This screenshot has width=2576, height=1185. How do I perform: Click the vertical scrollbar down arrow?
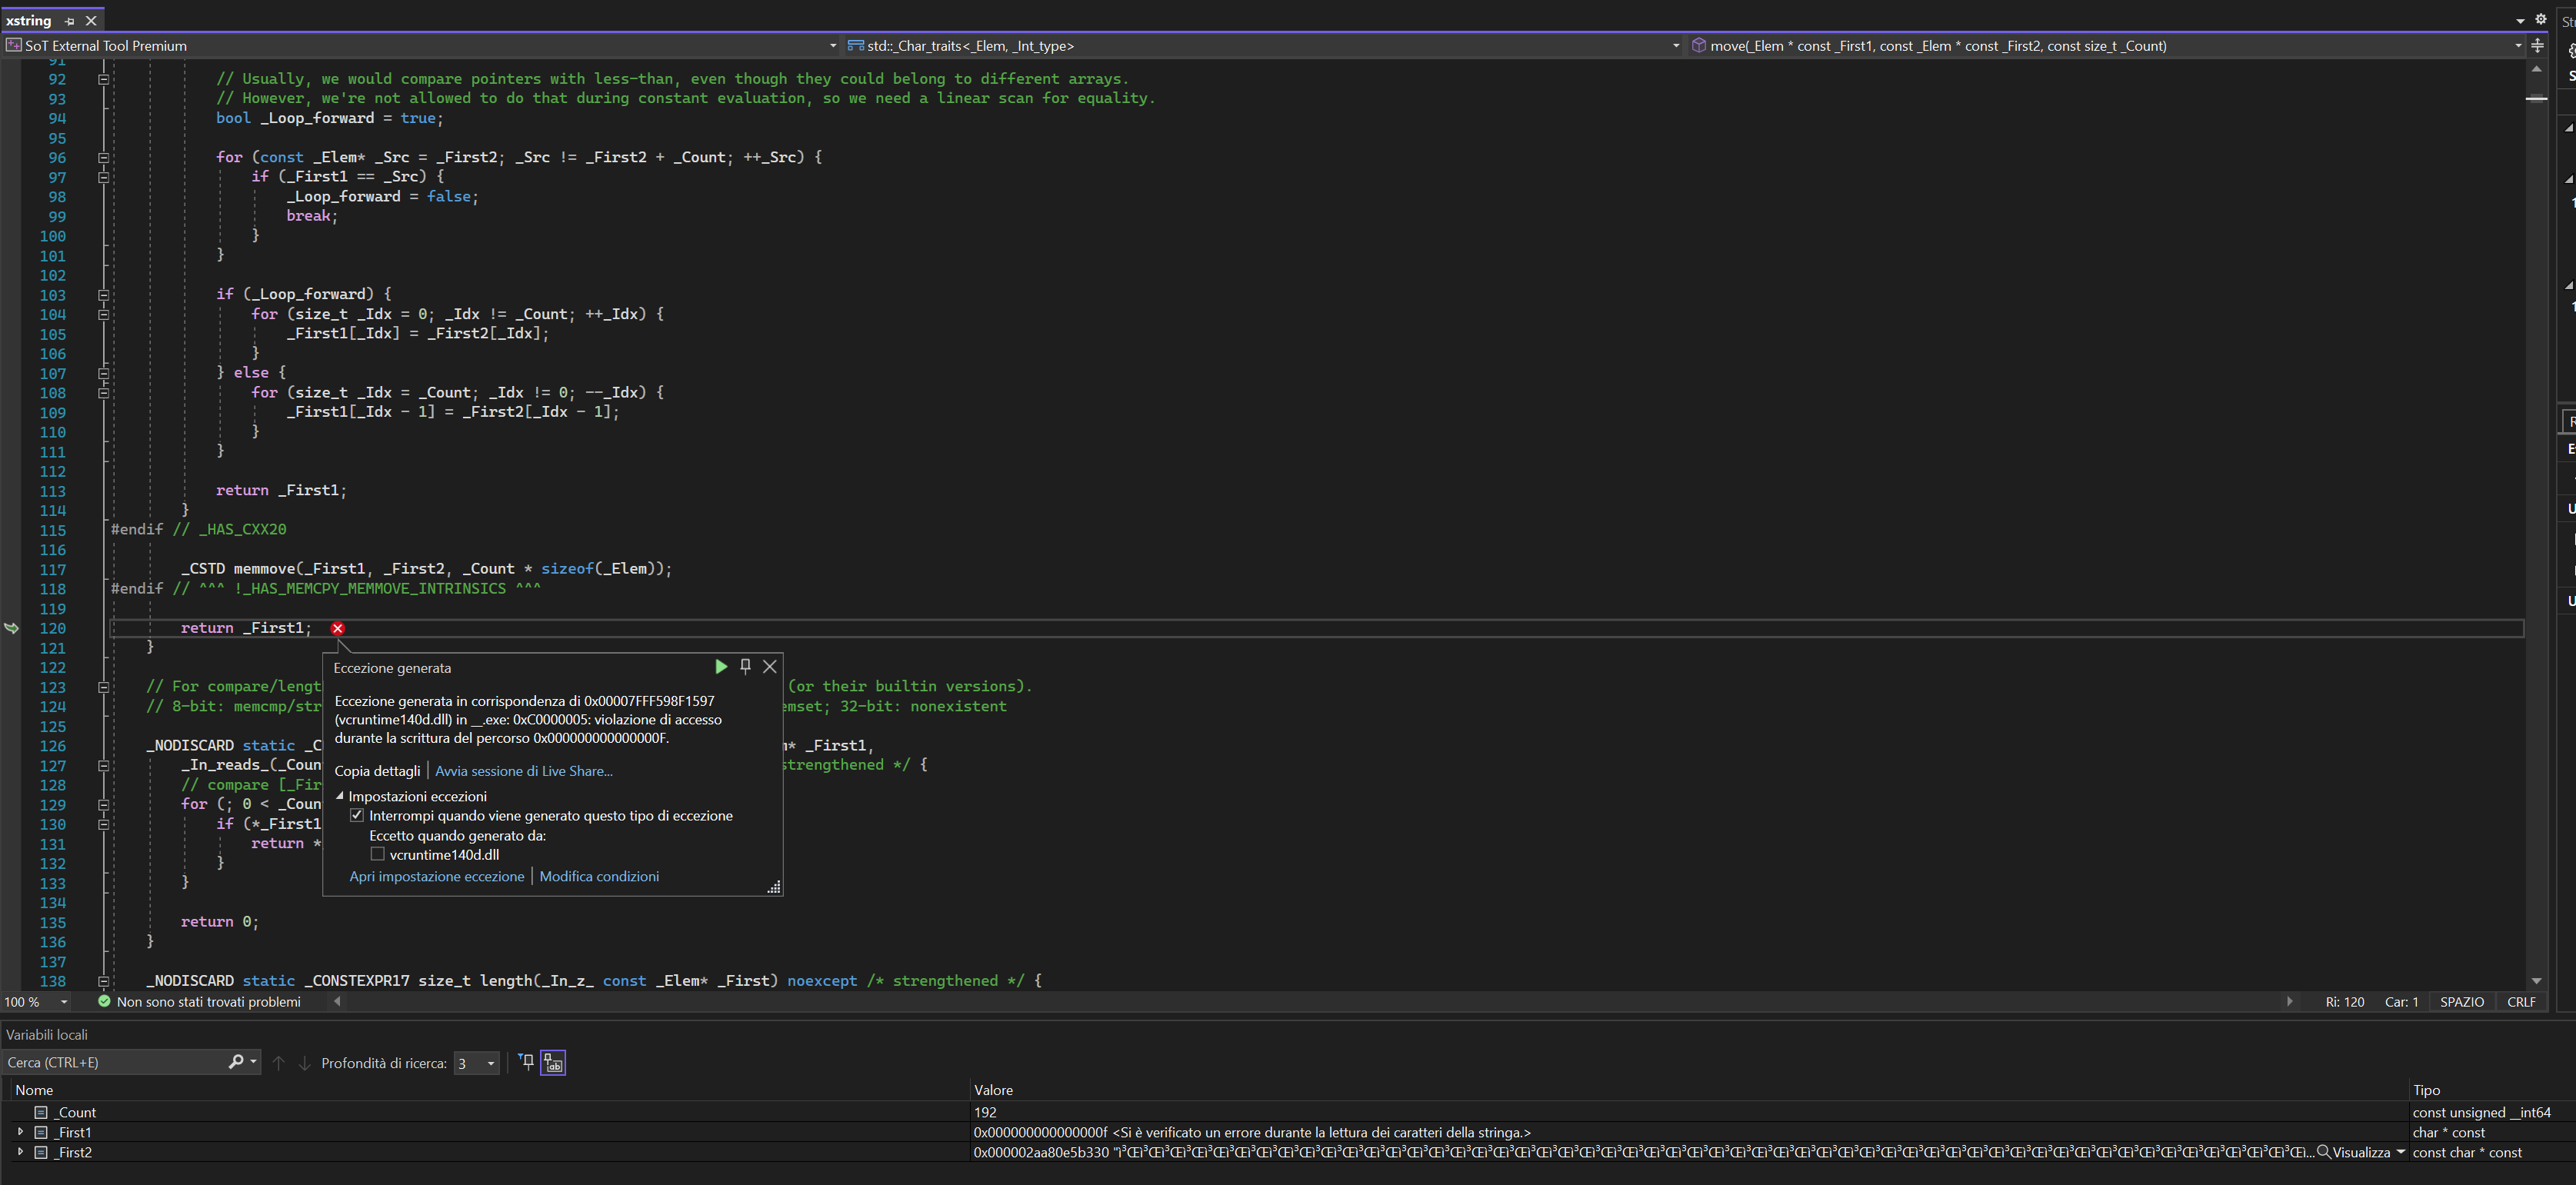pyautogui.click(x=2536, y=981)
